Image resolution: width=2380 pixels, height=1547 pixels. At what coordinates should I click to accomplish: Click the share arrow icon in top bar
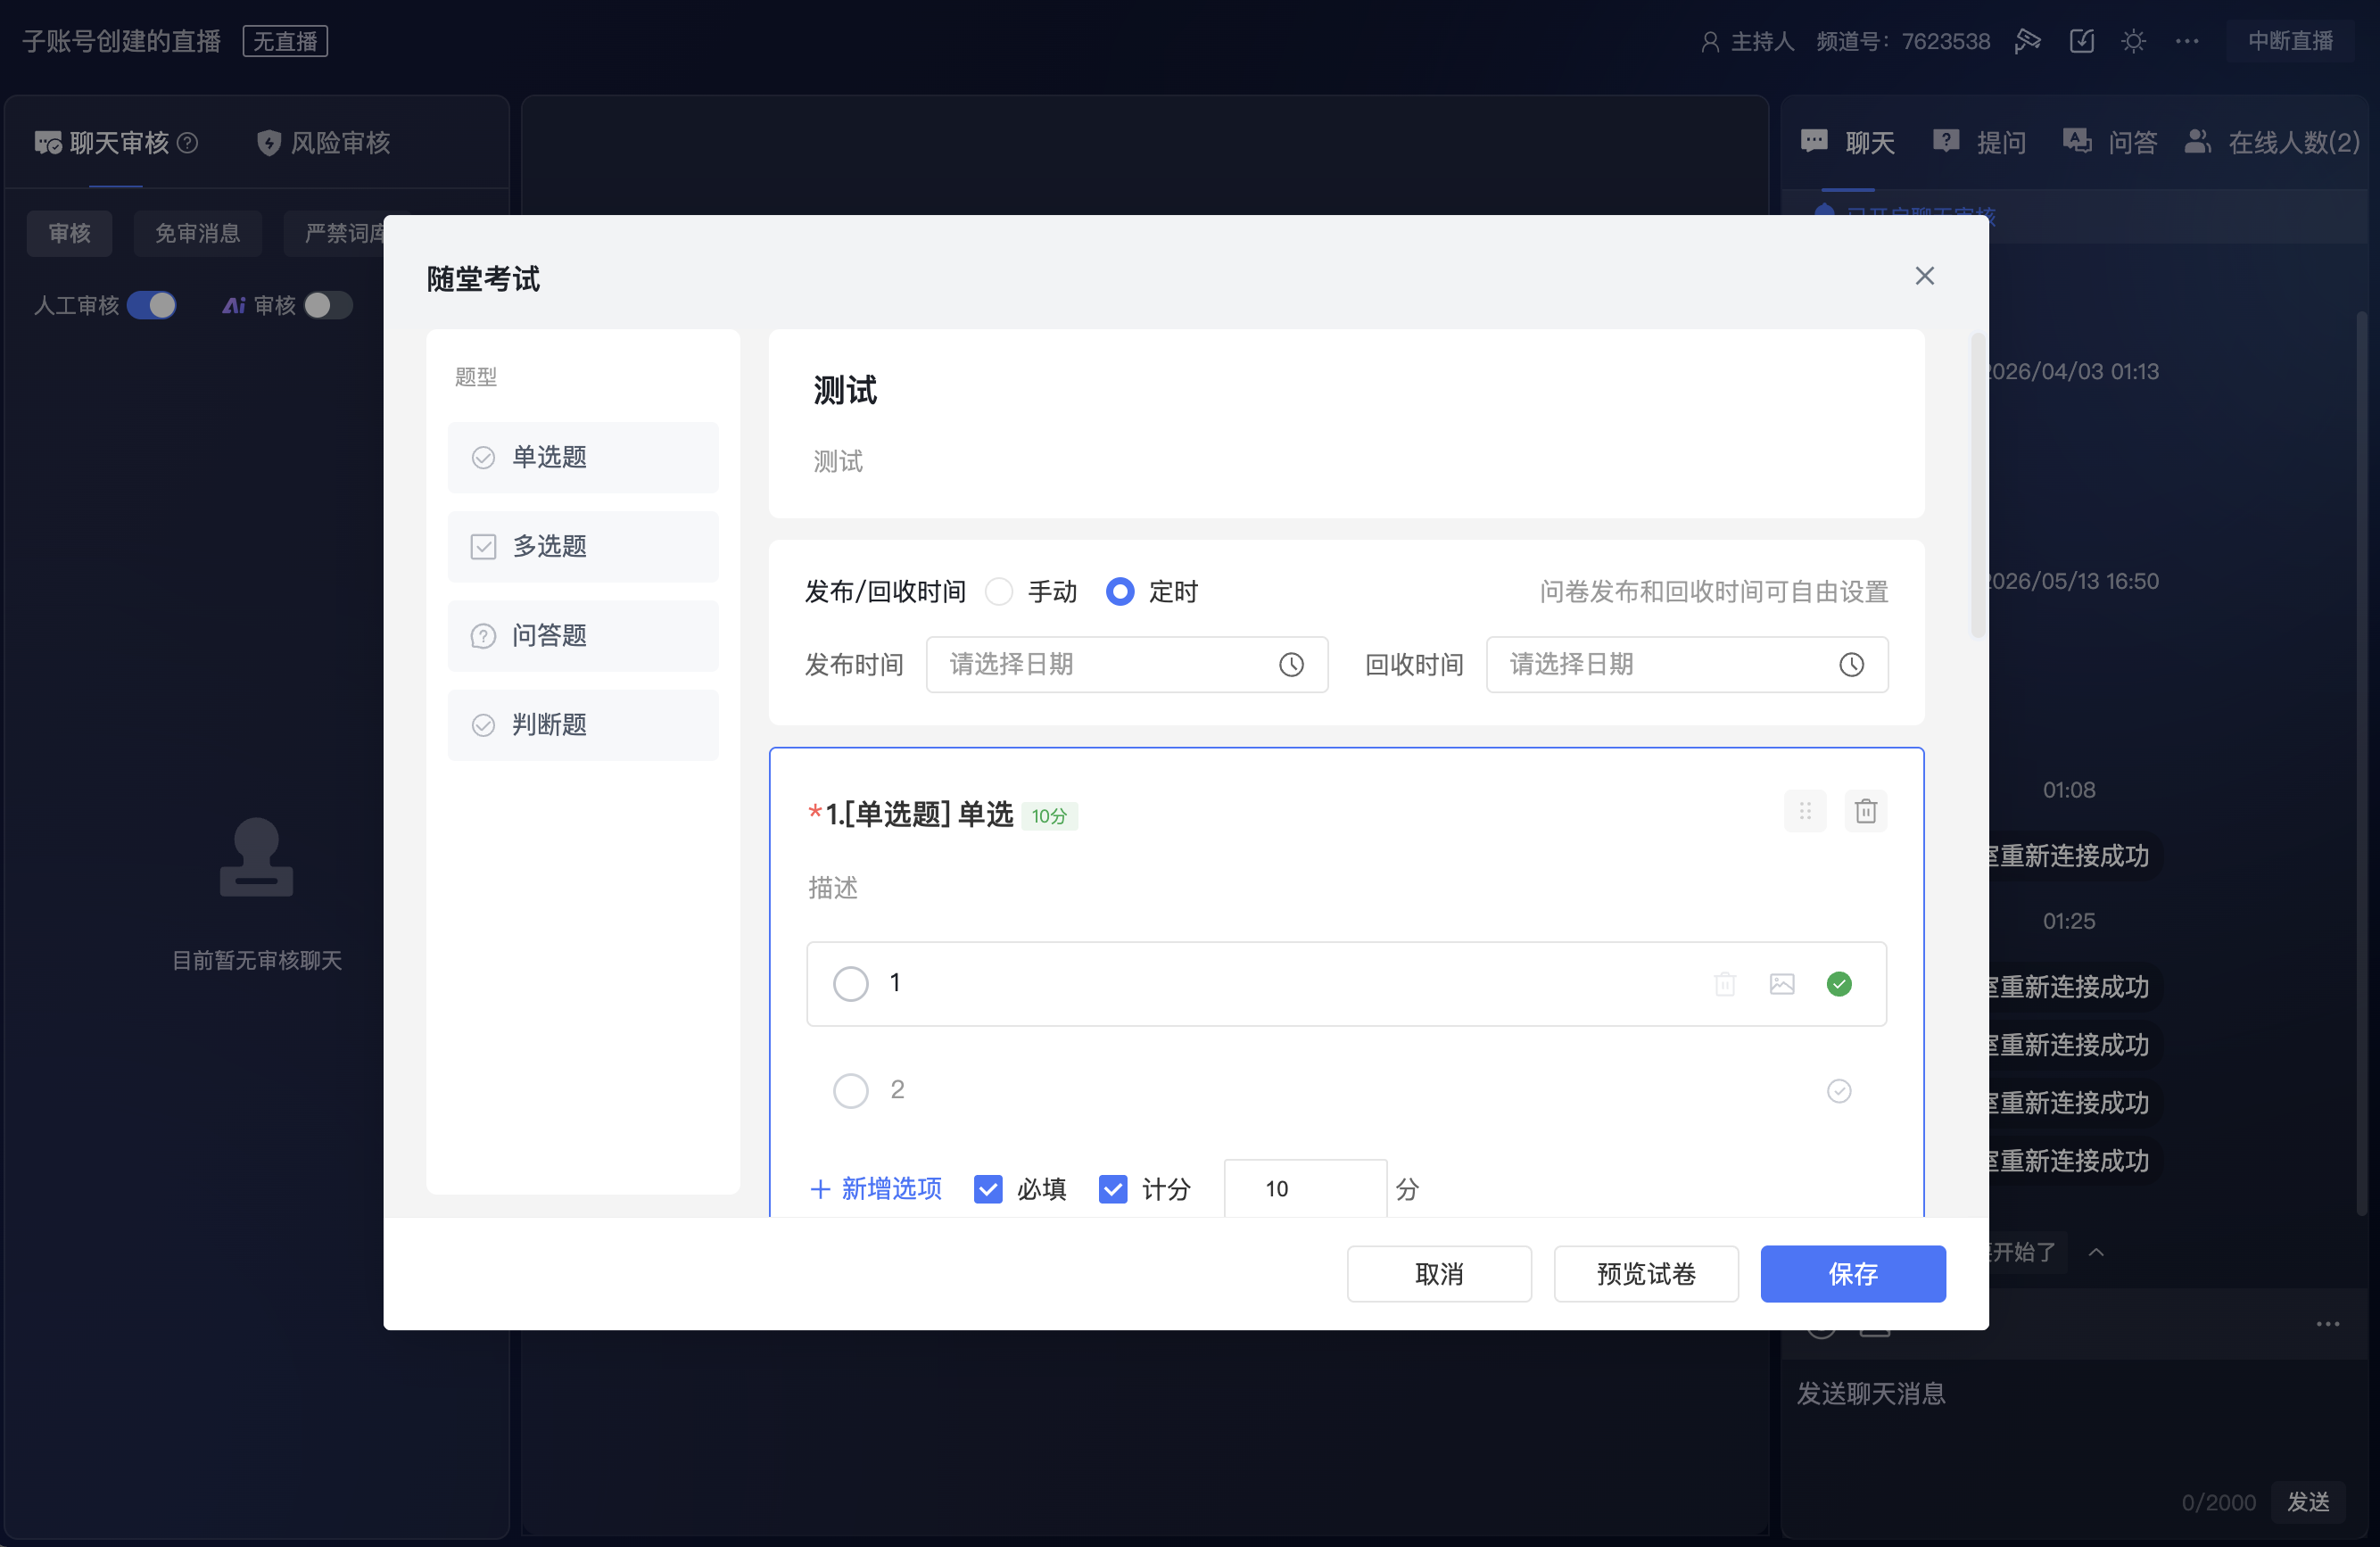click(2027, 41)
